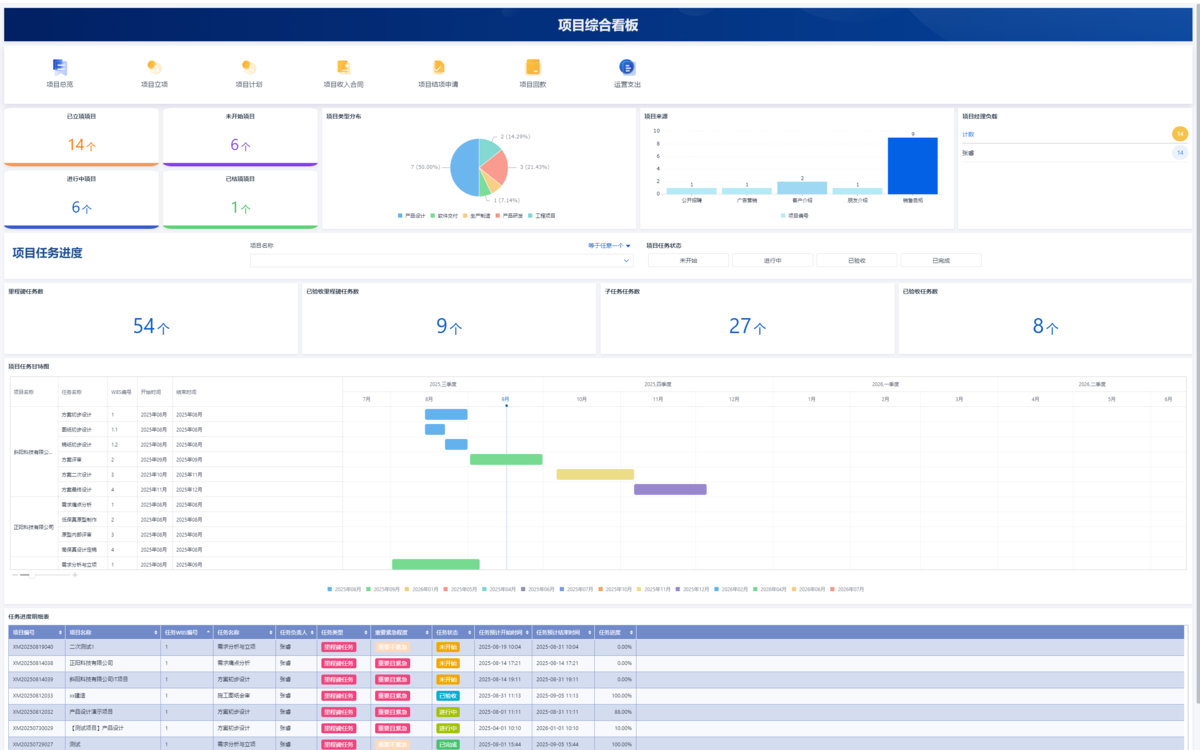1200x750 pixels.
Task: Open the 未开始项目 6个 card
Action: pyautogui.click(x=240, y=137)
